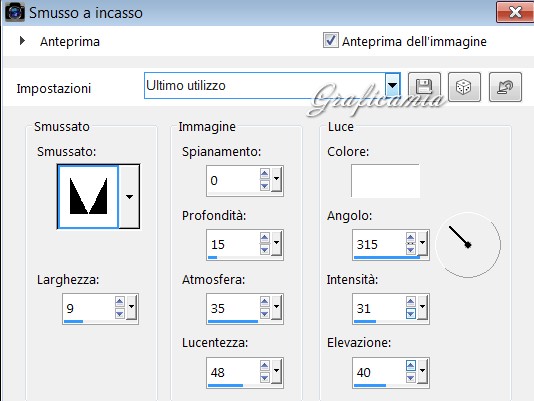Open the Angolo value slider dropdown

(x=422, y=243)
